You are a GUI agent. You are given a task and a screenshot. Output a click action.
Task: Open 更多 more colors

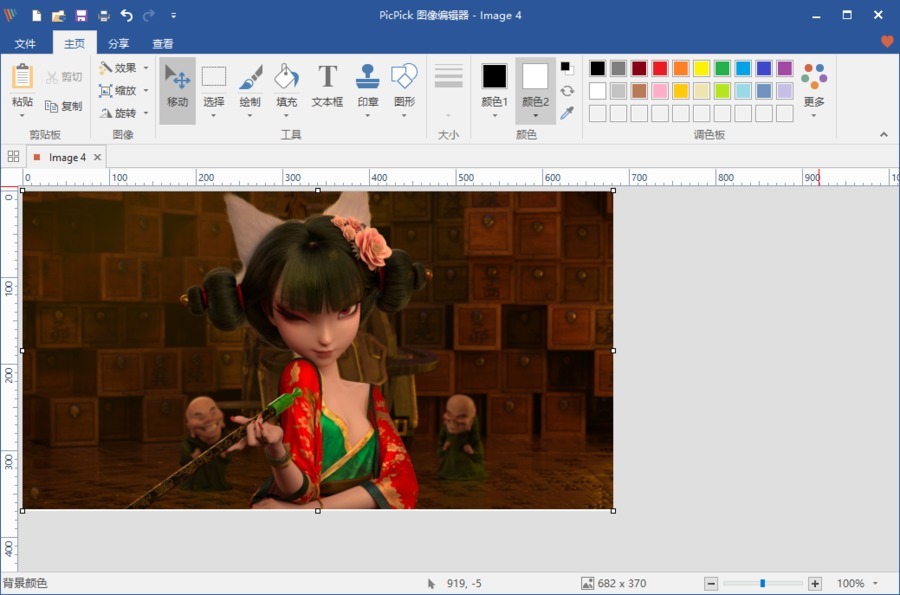click(814, 89)
